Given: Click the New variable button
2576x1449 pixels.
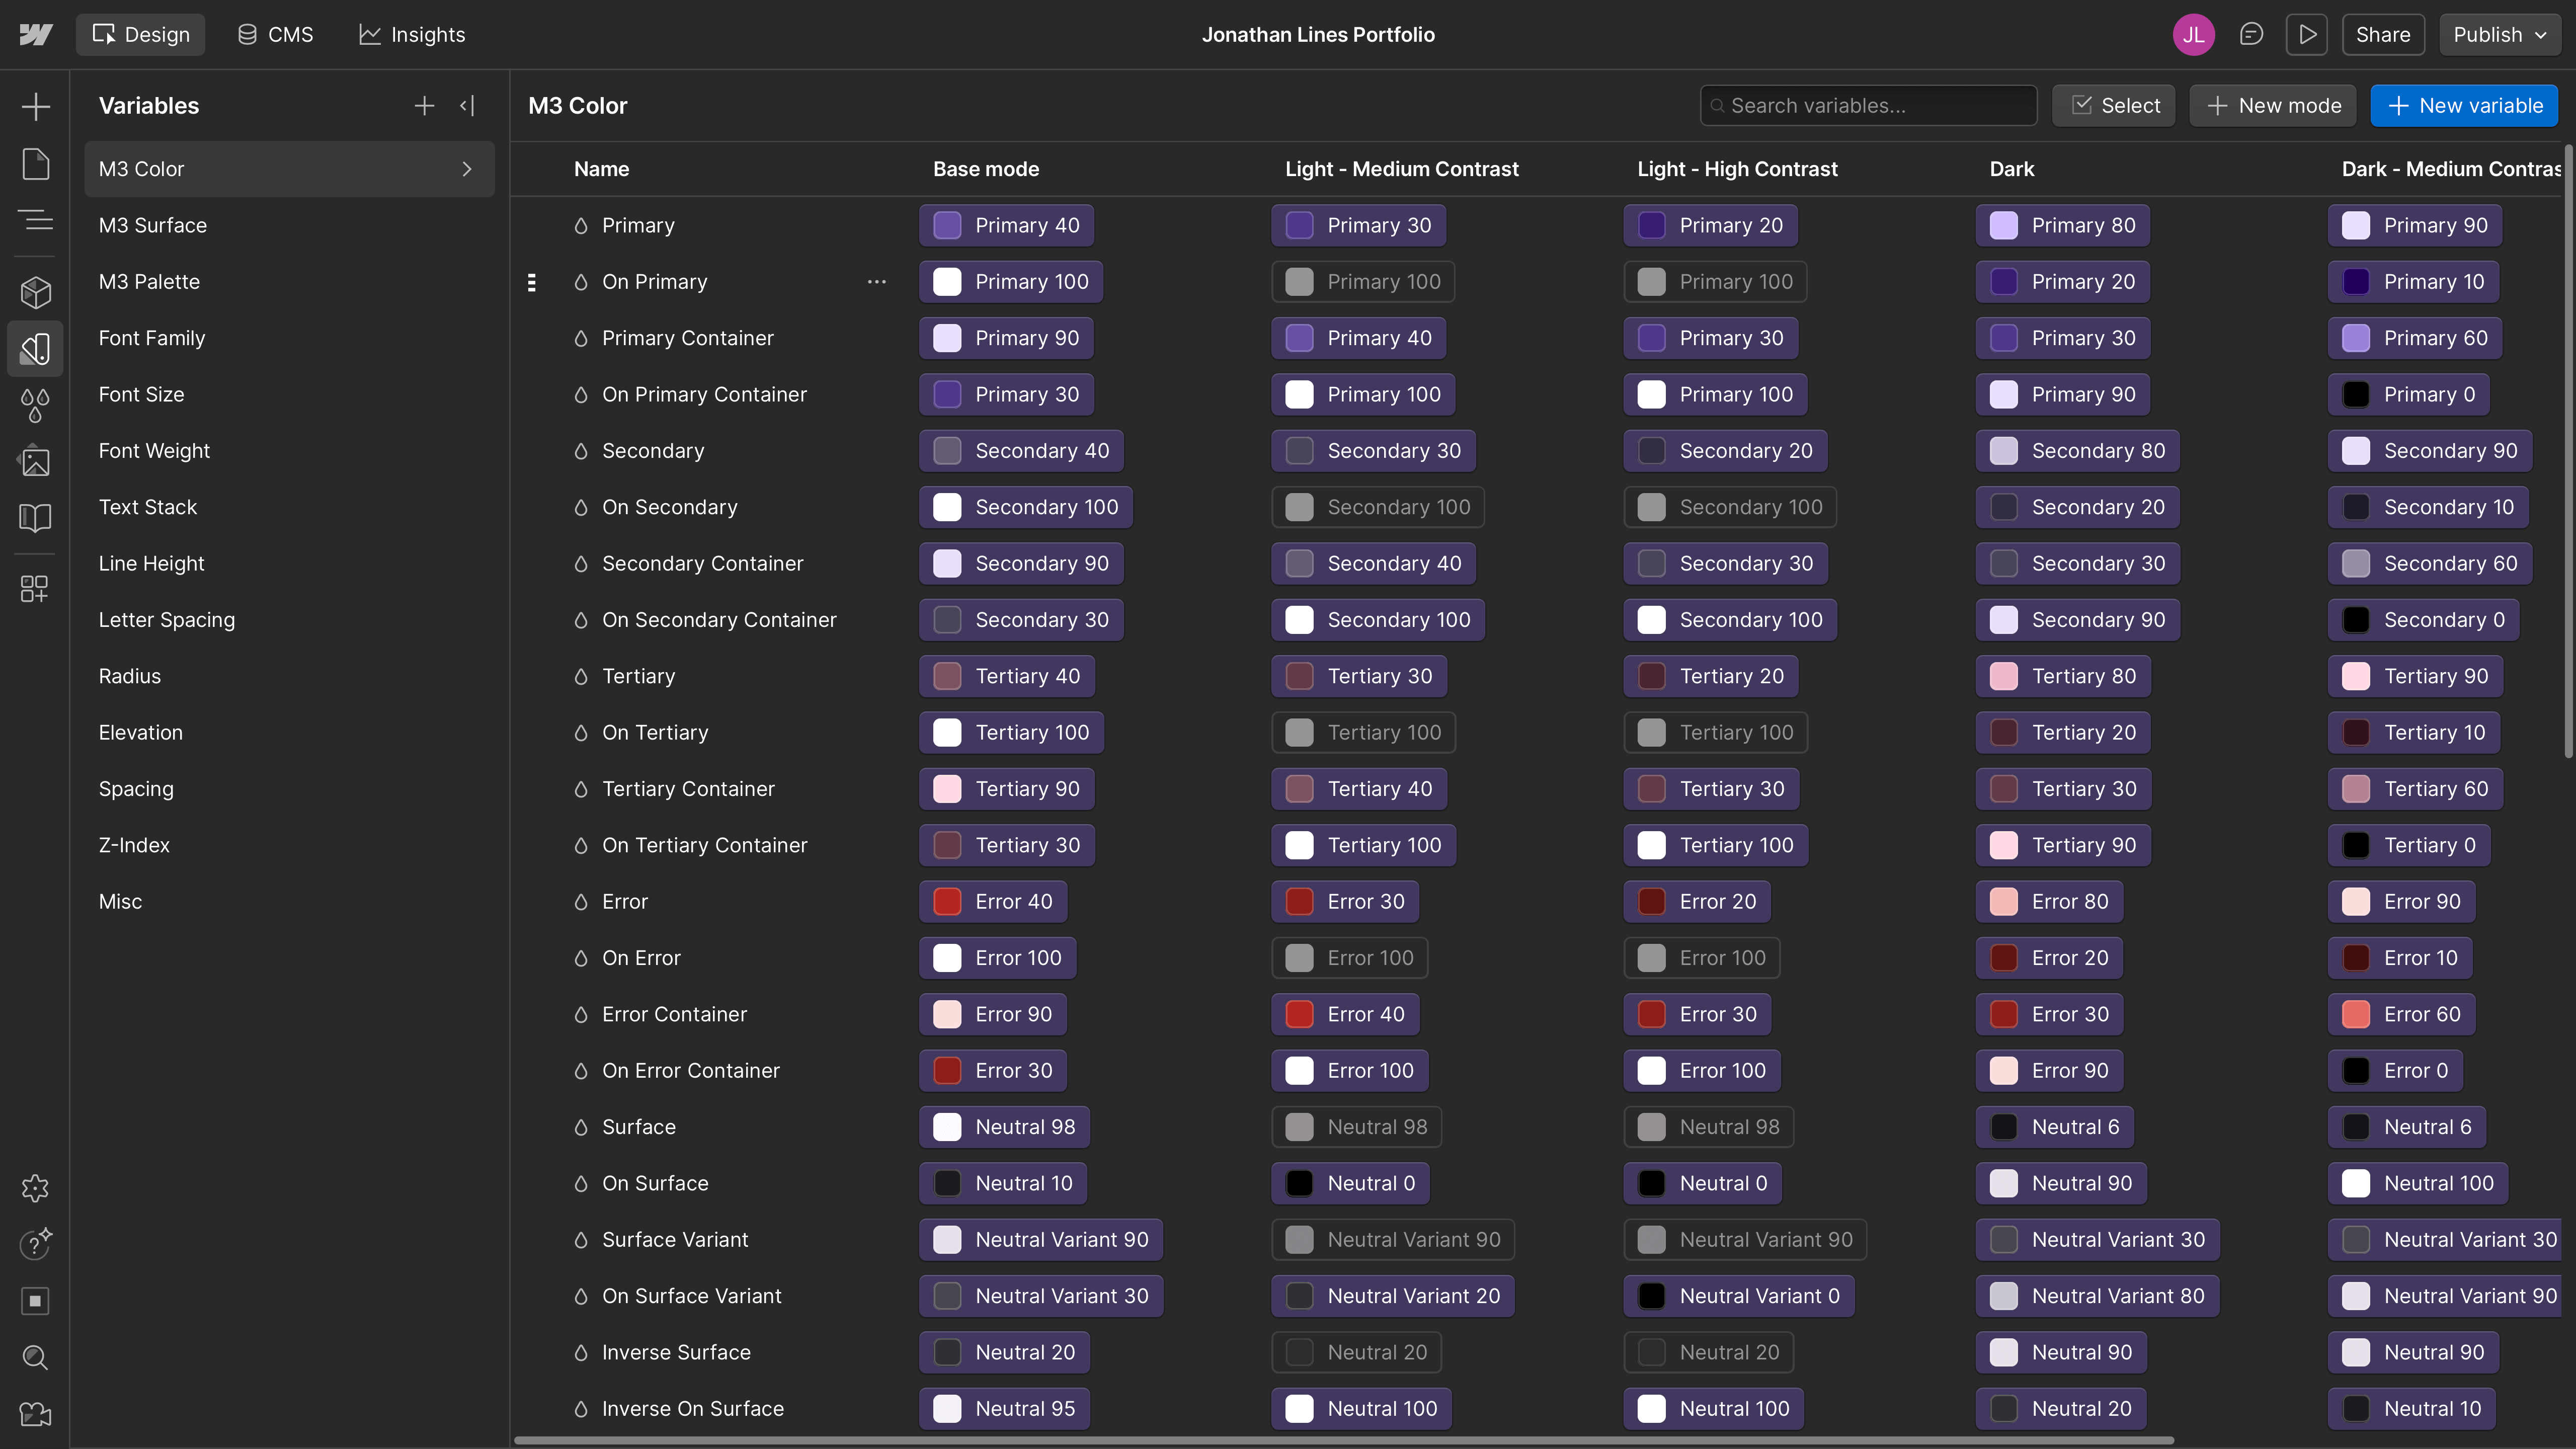Looking at the screenshot, I should click(2464, 105).
